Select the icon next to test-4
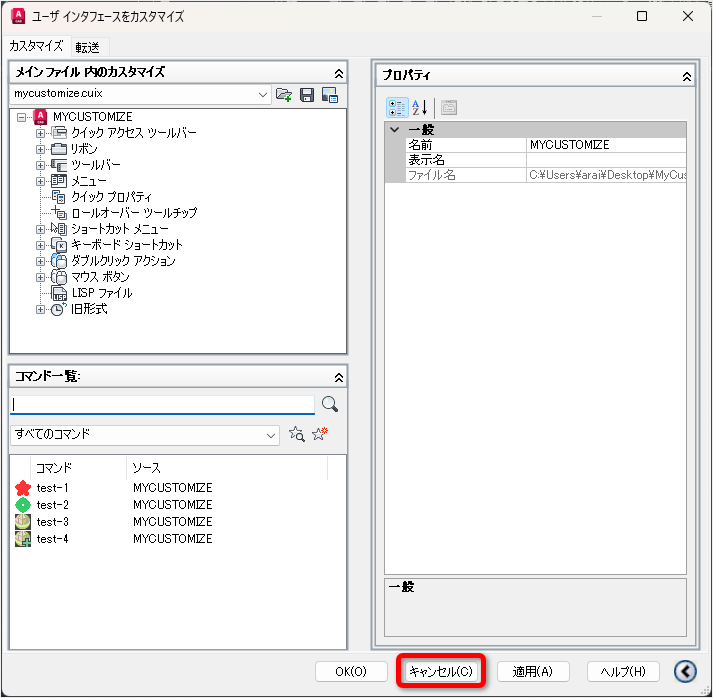 pyautogui.click(x=23, y=539)
